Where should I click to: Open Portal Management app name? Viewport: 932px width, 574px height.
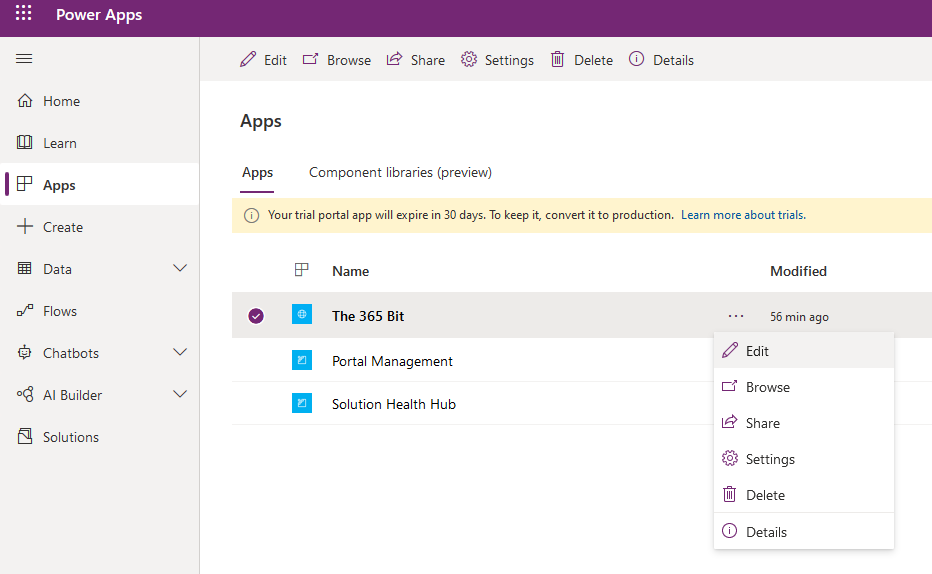(x=392, y=361)
